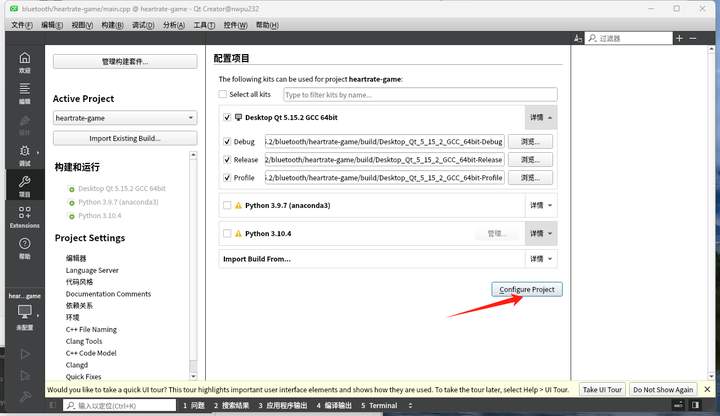
Task: Click the Manage button on Python 3.10.4 row
Action: pyautogui.click(x=497, y=233)
